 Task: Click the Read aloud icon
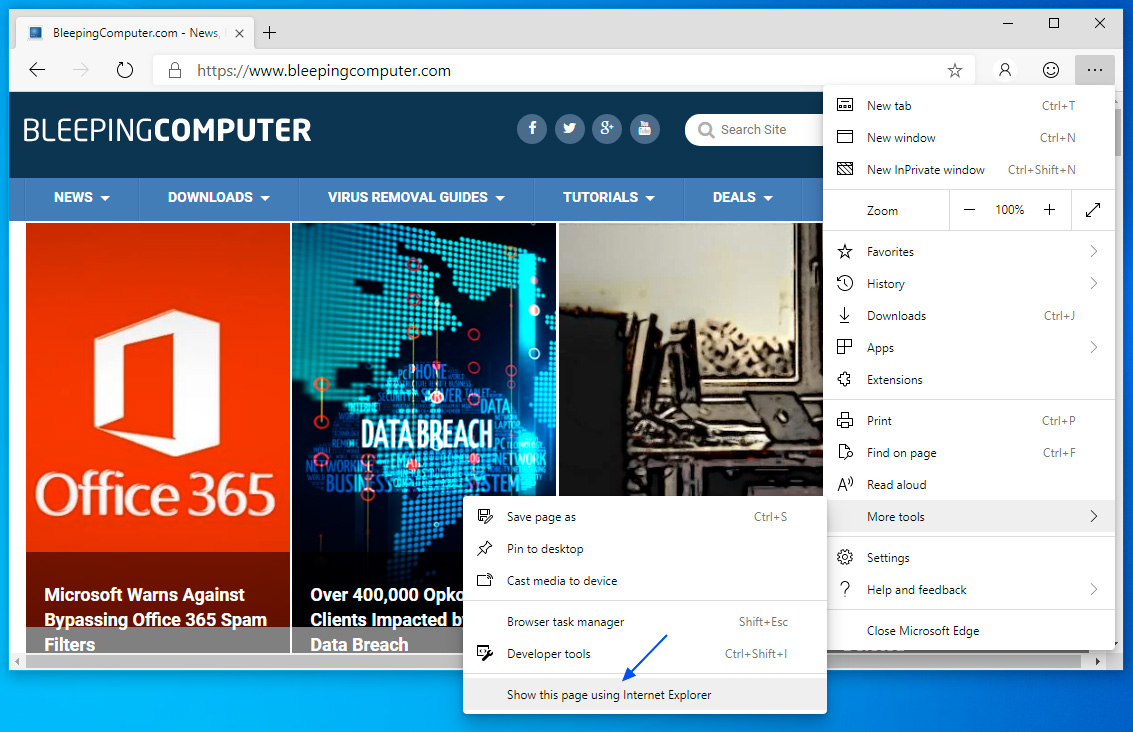click(x=845, y=484)
